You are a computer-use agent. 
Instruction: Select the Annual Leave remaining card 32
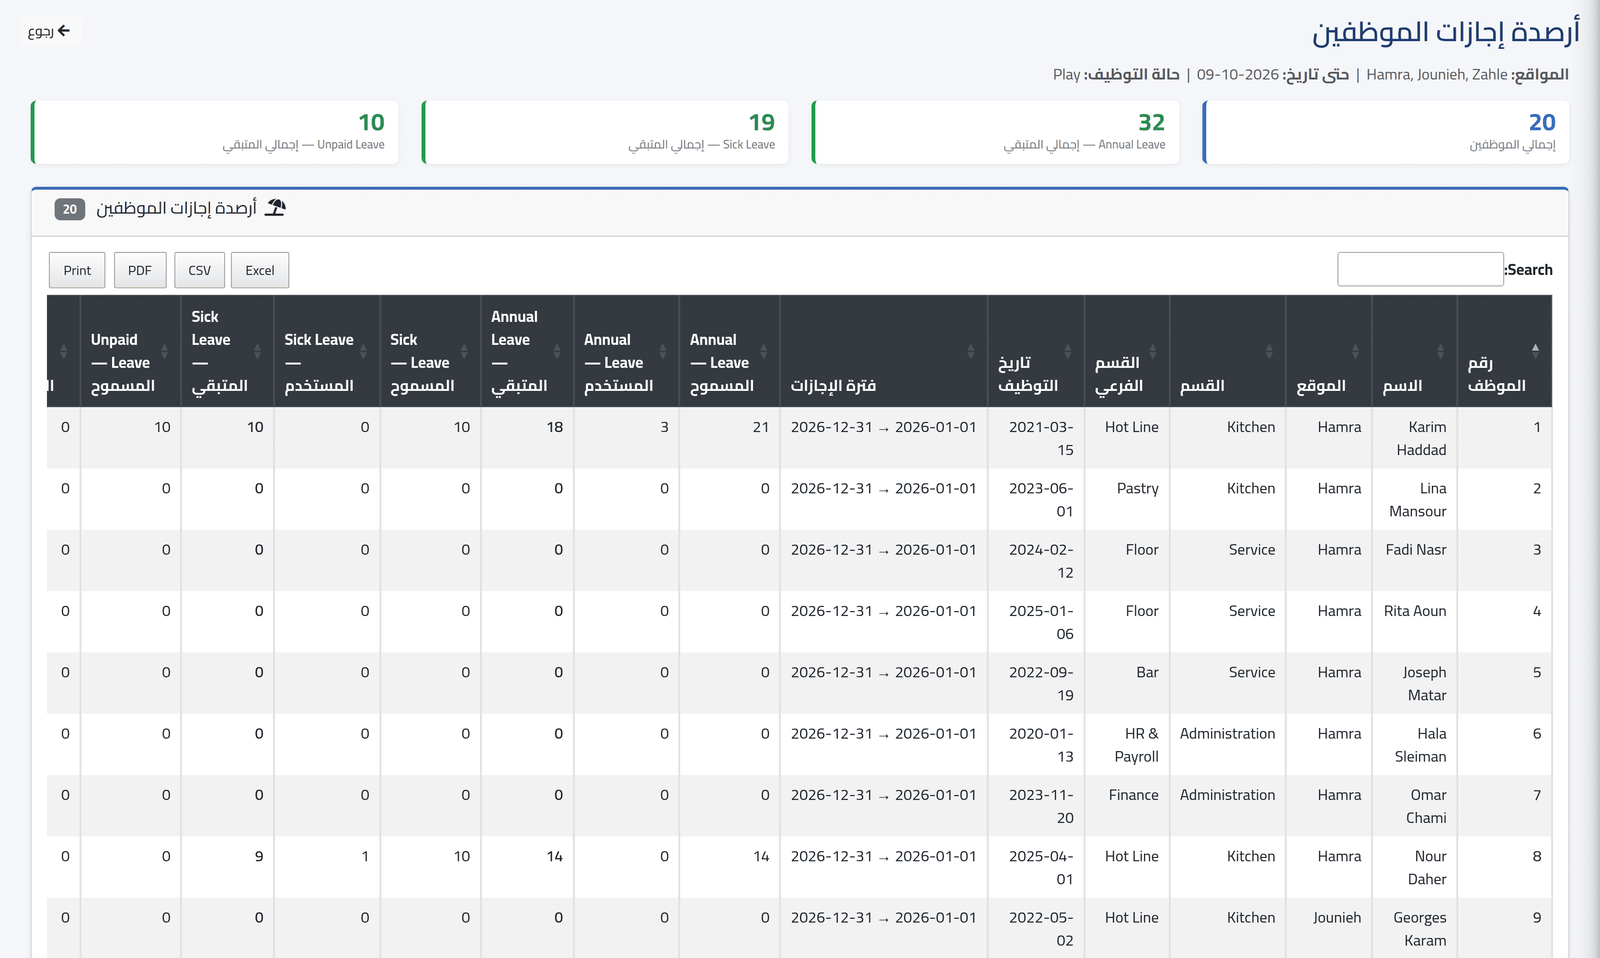[995, 132]
